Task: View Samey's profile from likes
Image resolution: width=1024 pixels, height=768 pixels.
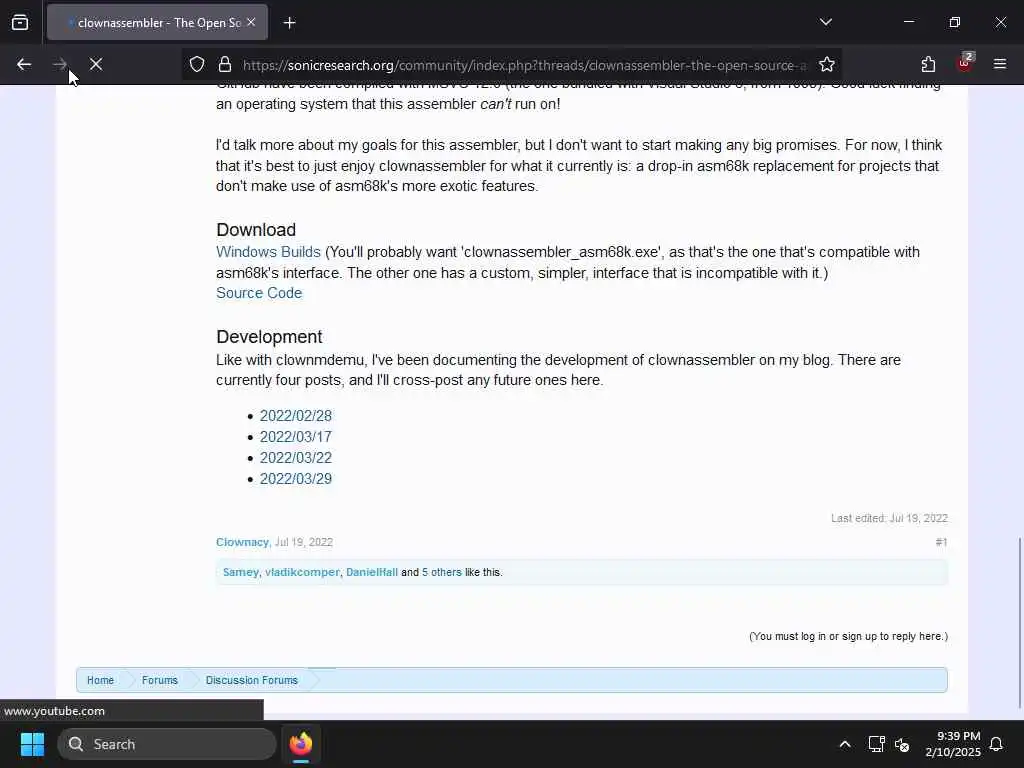Action: click(240, 572)
